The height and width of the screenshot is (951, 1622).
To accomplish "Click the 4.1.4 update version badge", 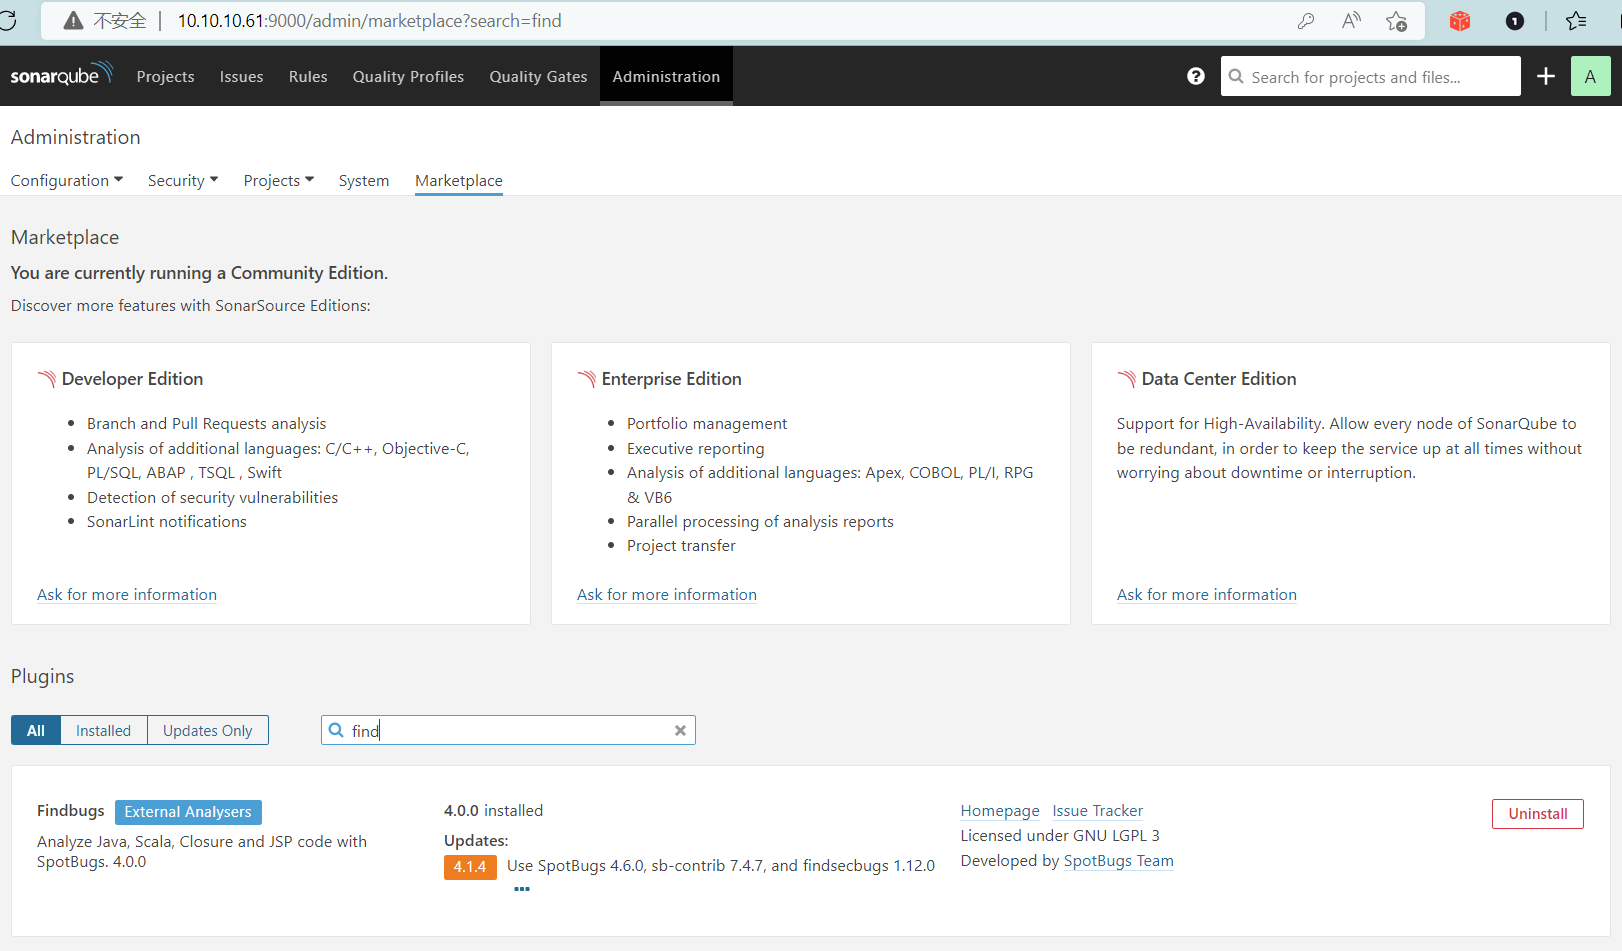I will point(470,867).
